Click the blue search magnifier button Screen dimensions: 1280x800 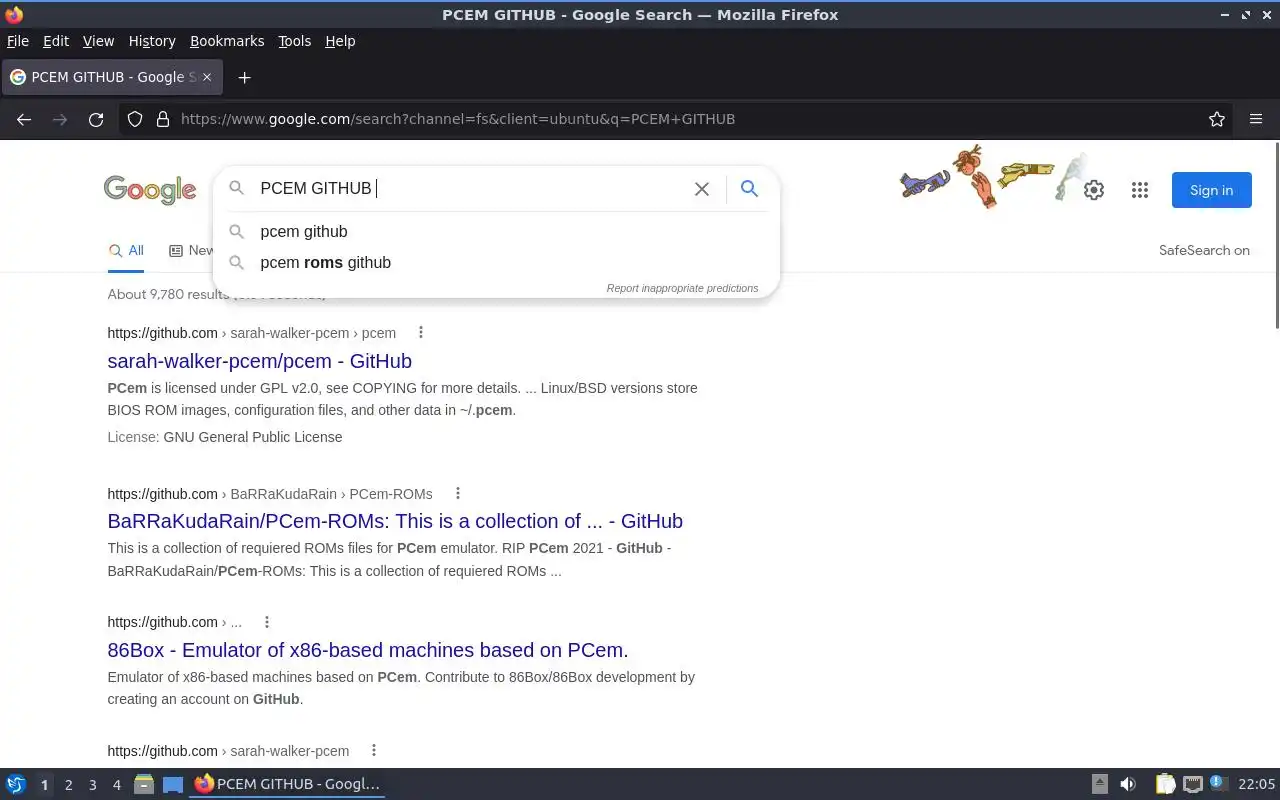pos(749,188)
